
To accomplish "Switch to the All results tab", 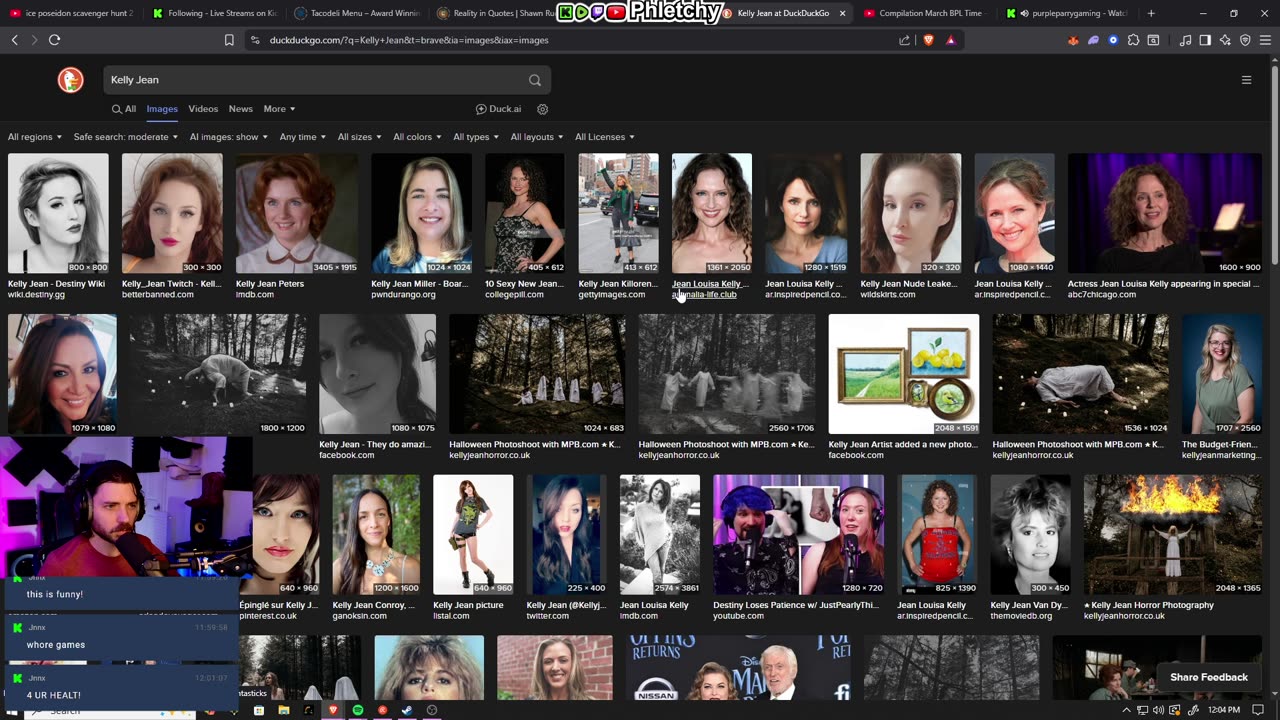I will pyautogui.click(x=124, y=109).
